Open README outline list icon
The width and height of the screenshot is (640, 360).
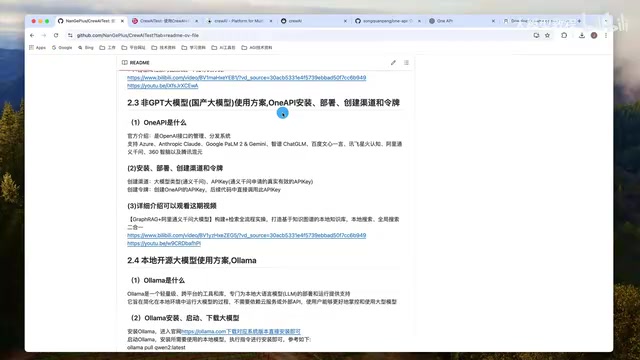pyautogui.click(x=406, y=62)
